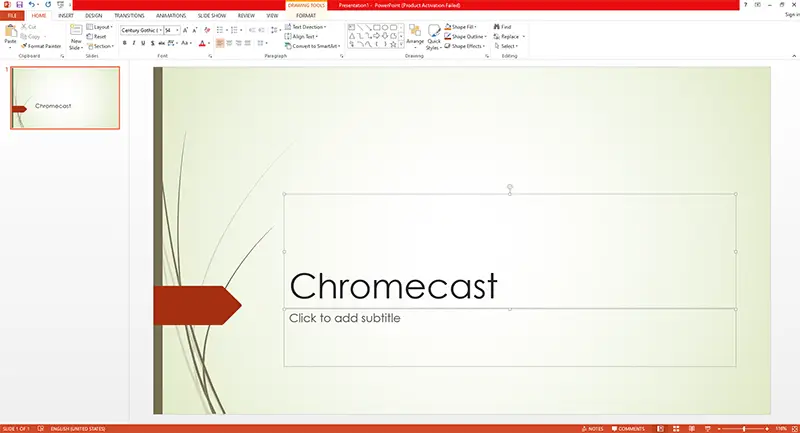
Task: Reset the slide layout
Action: click(97, 36)
